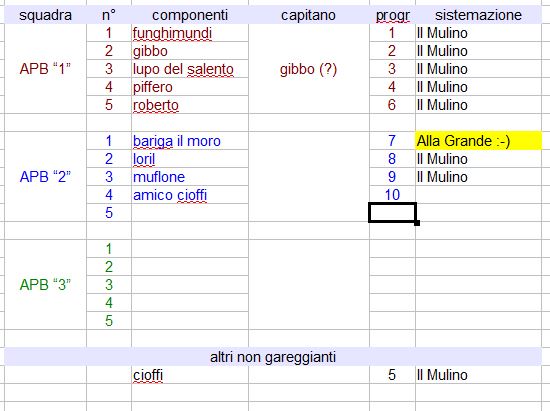This screenshot has width=550, height=411.
Task: Select the progr cell containing 10
Action: [392, 194]
